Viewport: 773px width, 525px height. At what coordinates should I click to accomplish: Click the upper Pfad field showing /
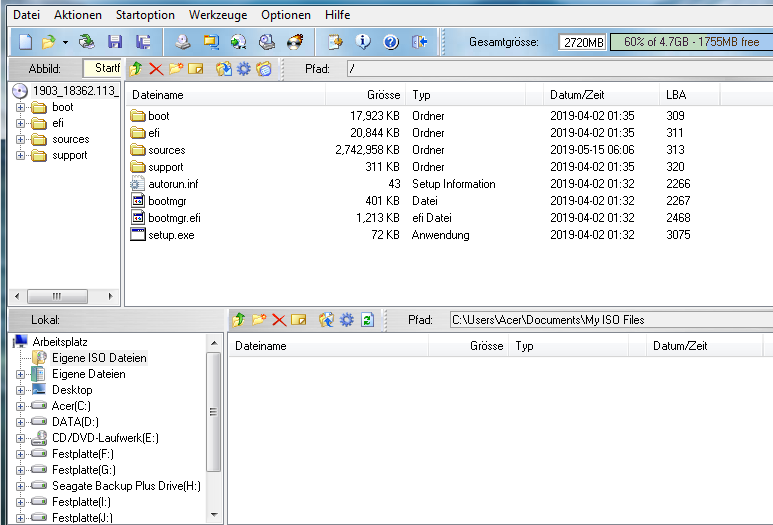point(559,69)
